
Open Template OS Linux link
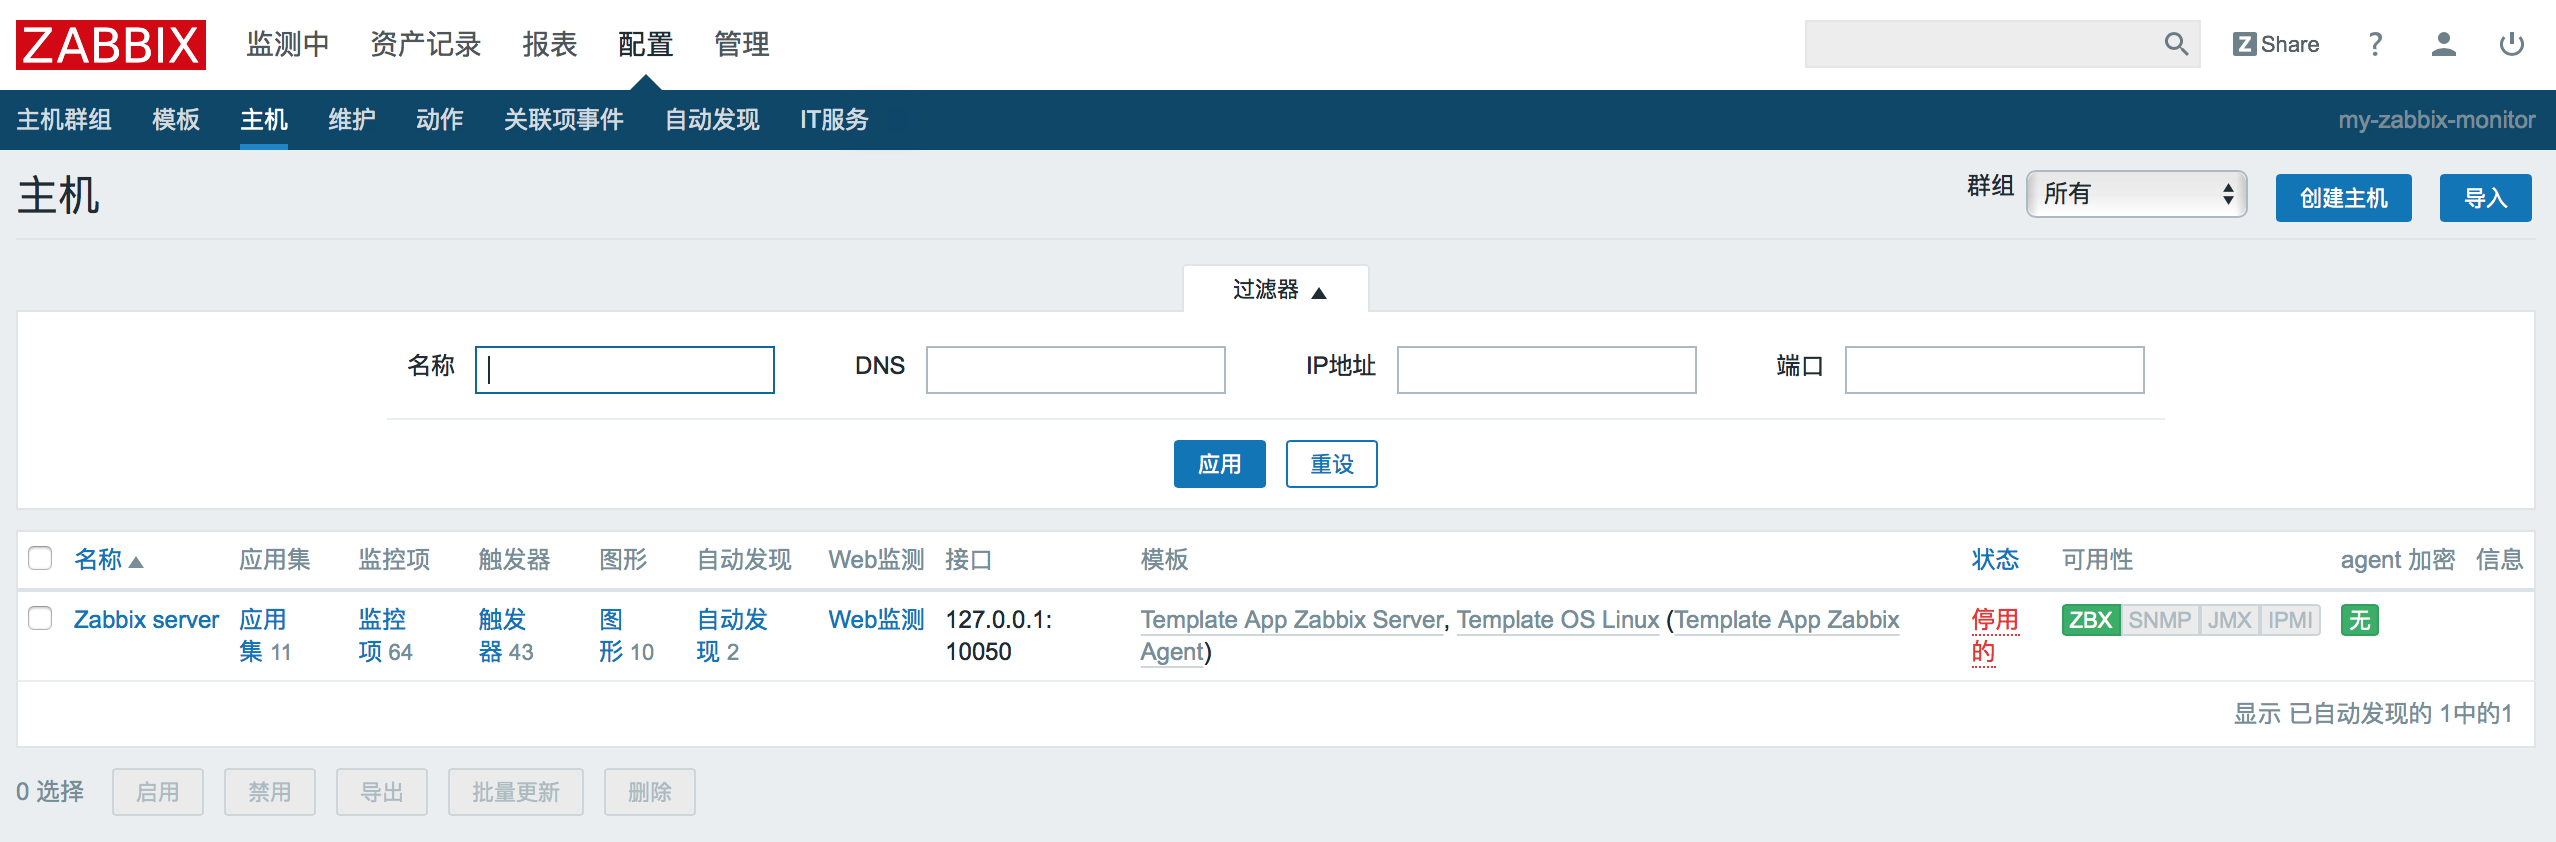point(1558,620)
